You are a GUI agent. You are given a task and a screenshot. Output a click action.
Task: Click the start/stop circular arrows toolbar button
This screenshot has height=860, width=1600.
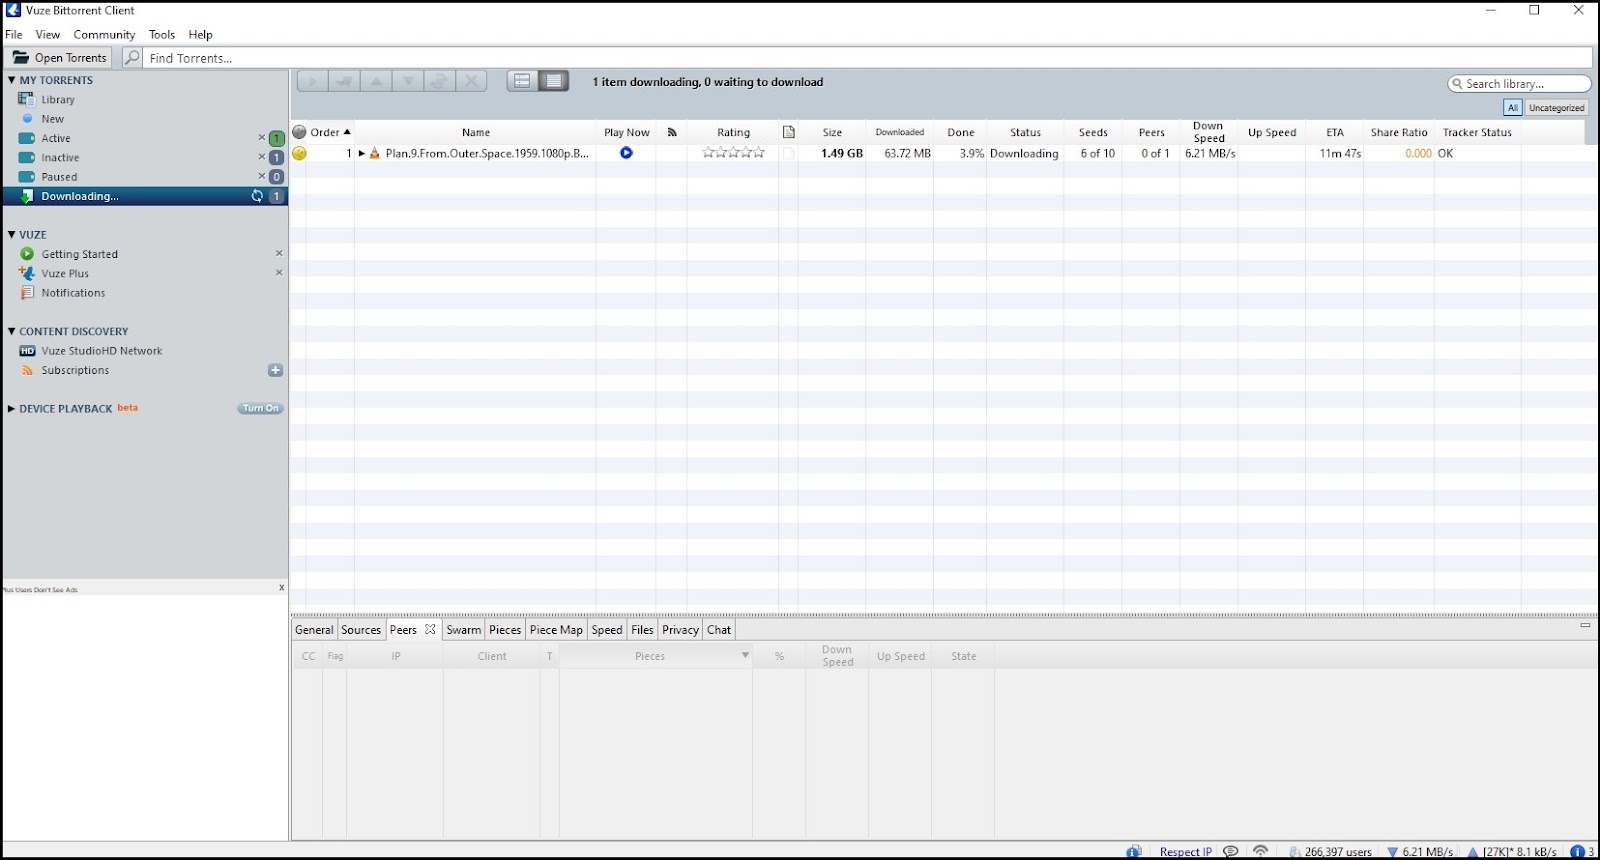click(x=440, y=82)
